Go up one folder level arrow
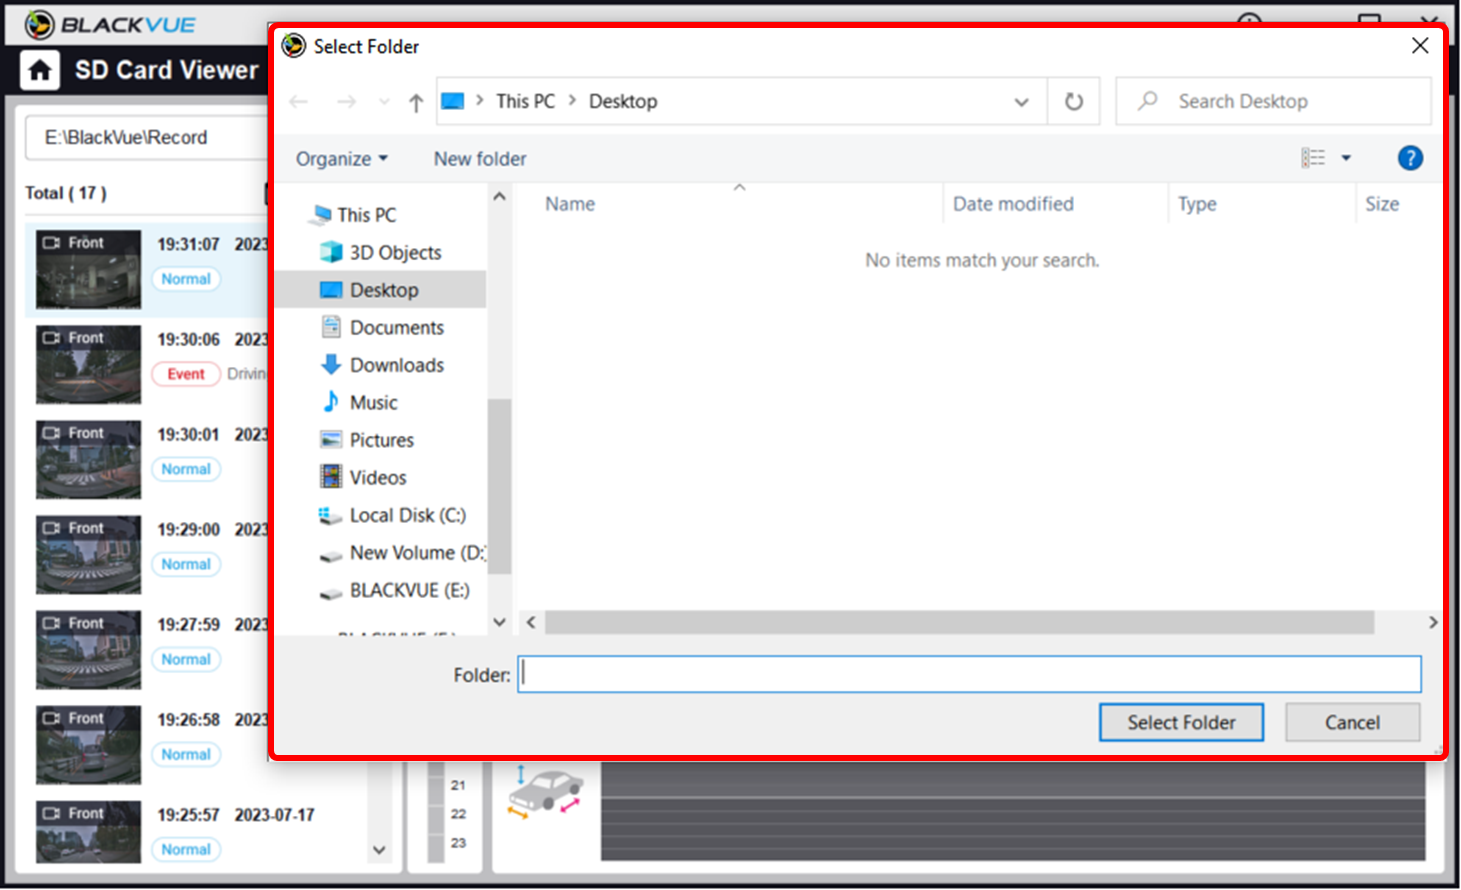 [416, 102]
